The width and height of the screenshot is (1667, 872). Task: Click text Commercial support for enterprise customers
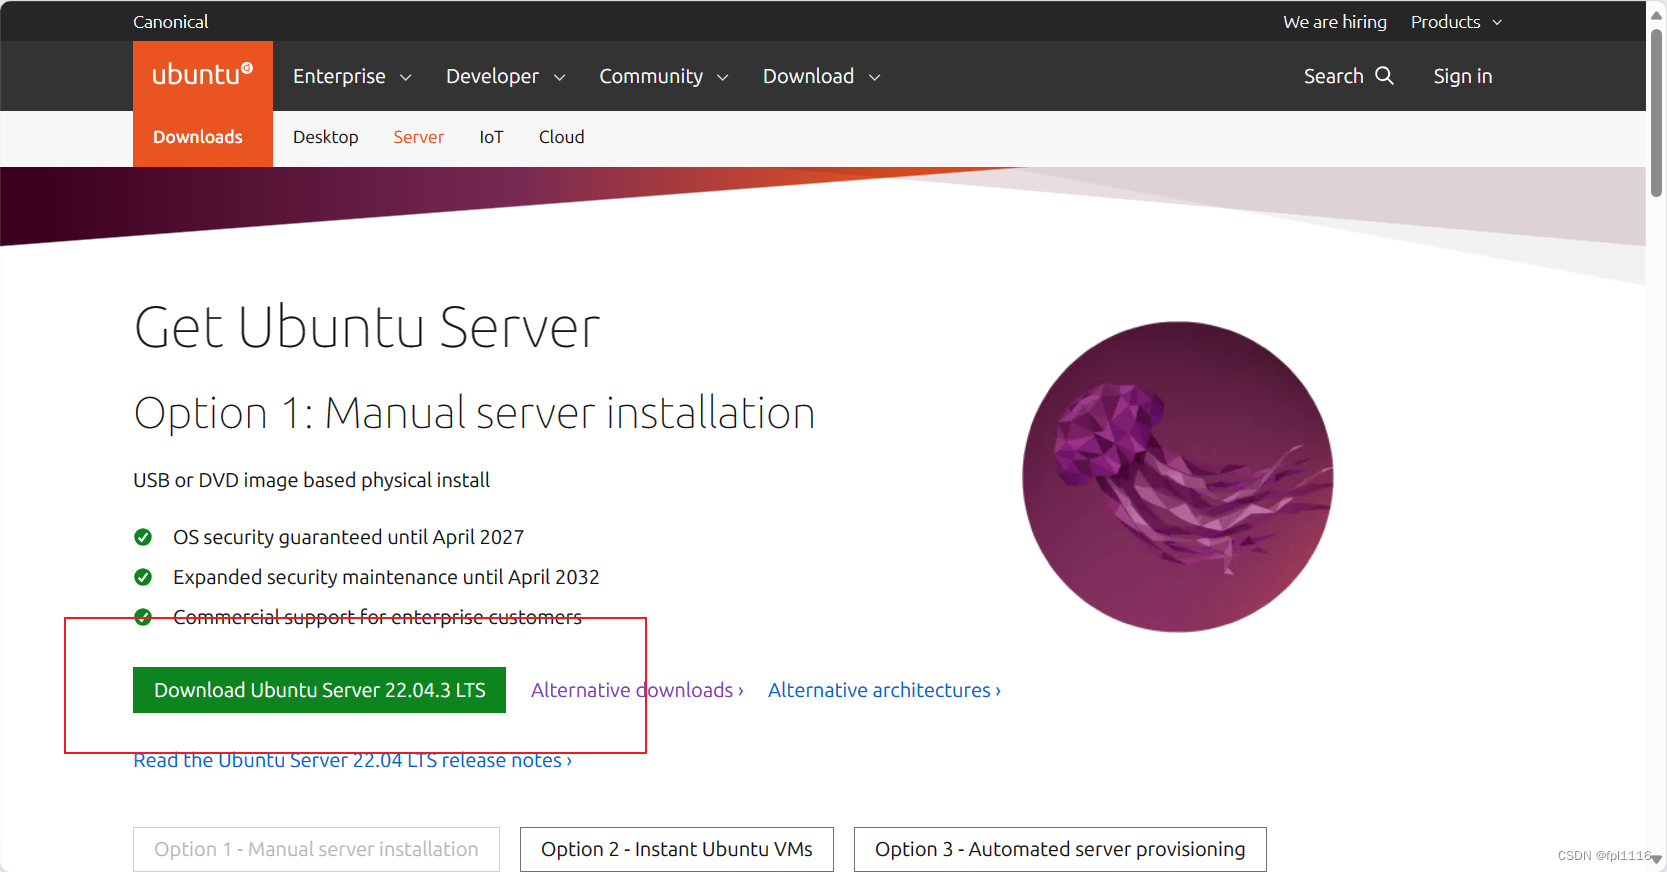click(377, 617)
